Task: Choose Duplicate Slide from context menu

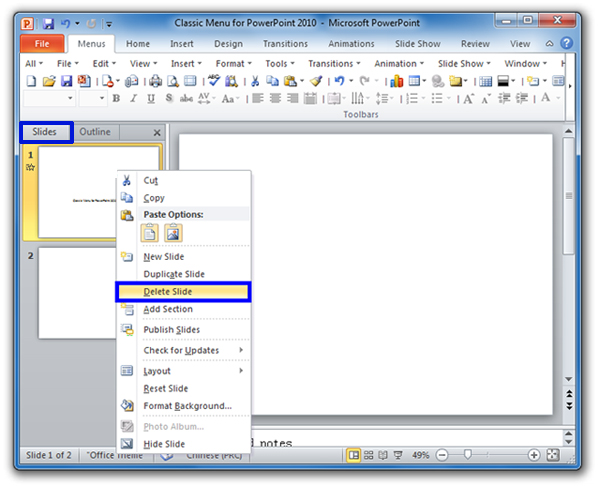Action: (183, 274)
